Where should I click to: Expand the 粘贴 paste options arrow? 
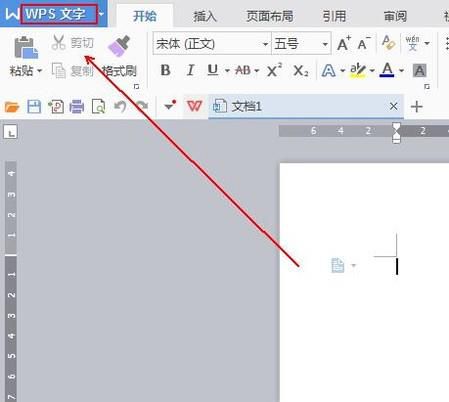(39, 71)
